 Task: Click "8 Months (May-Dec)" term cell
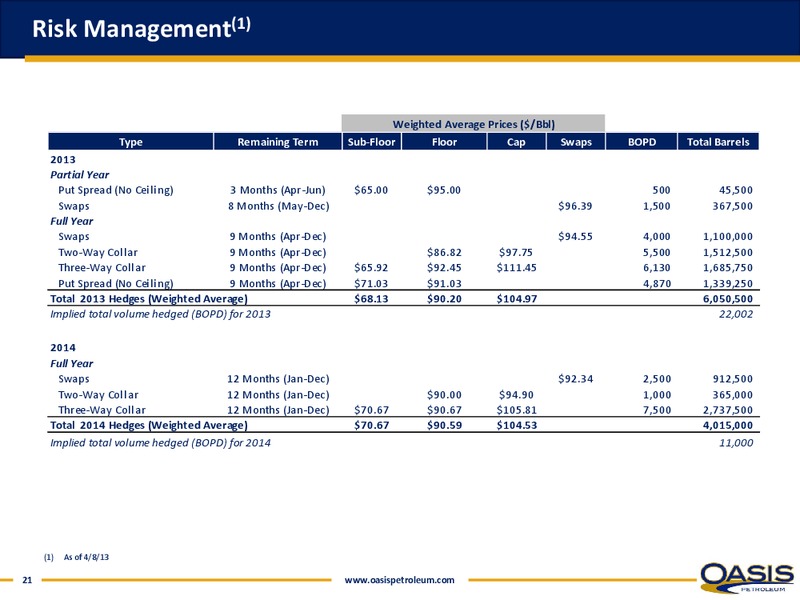[x=279, y=206]
